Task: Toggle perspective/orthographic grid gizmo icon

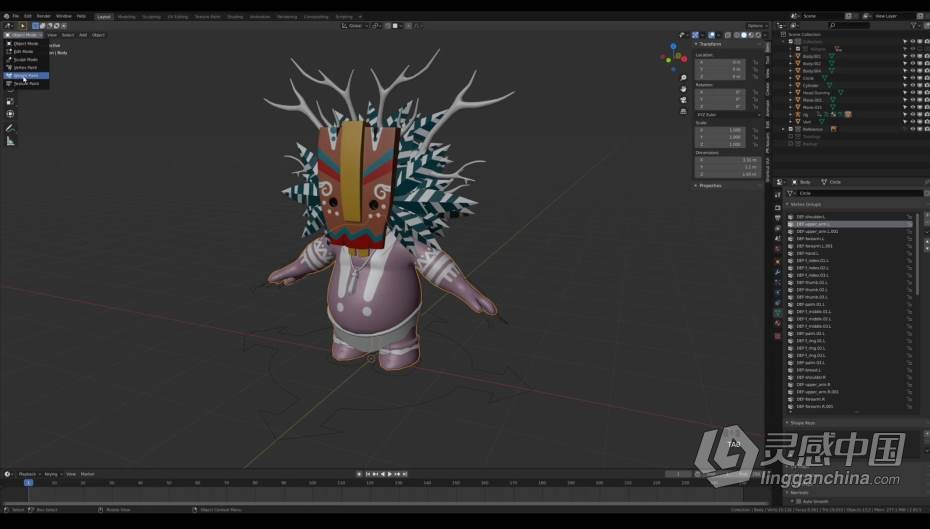Action: point(683,111)
